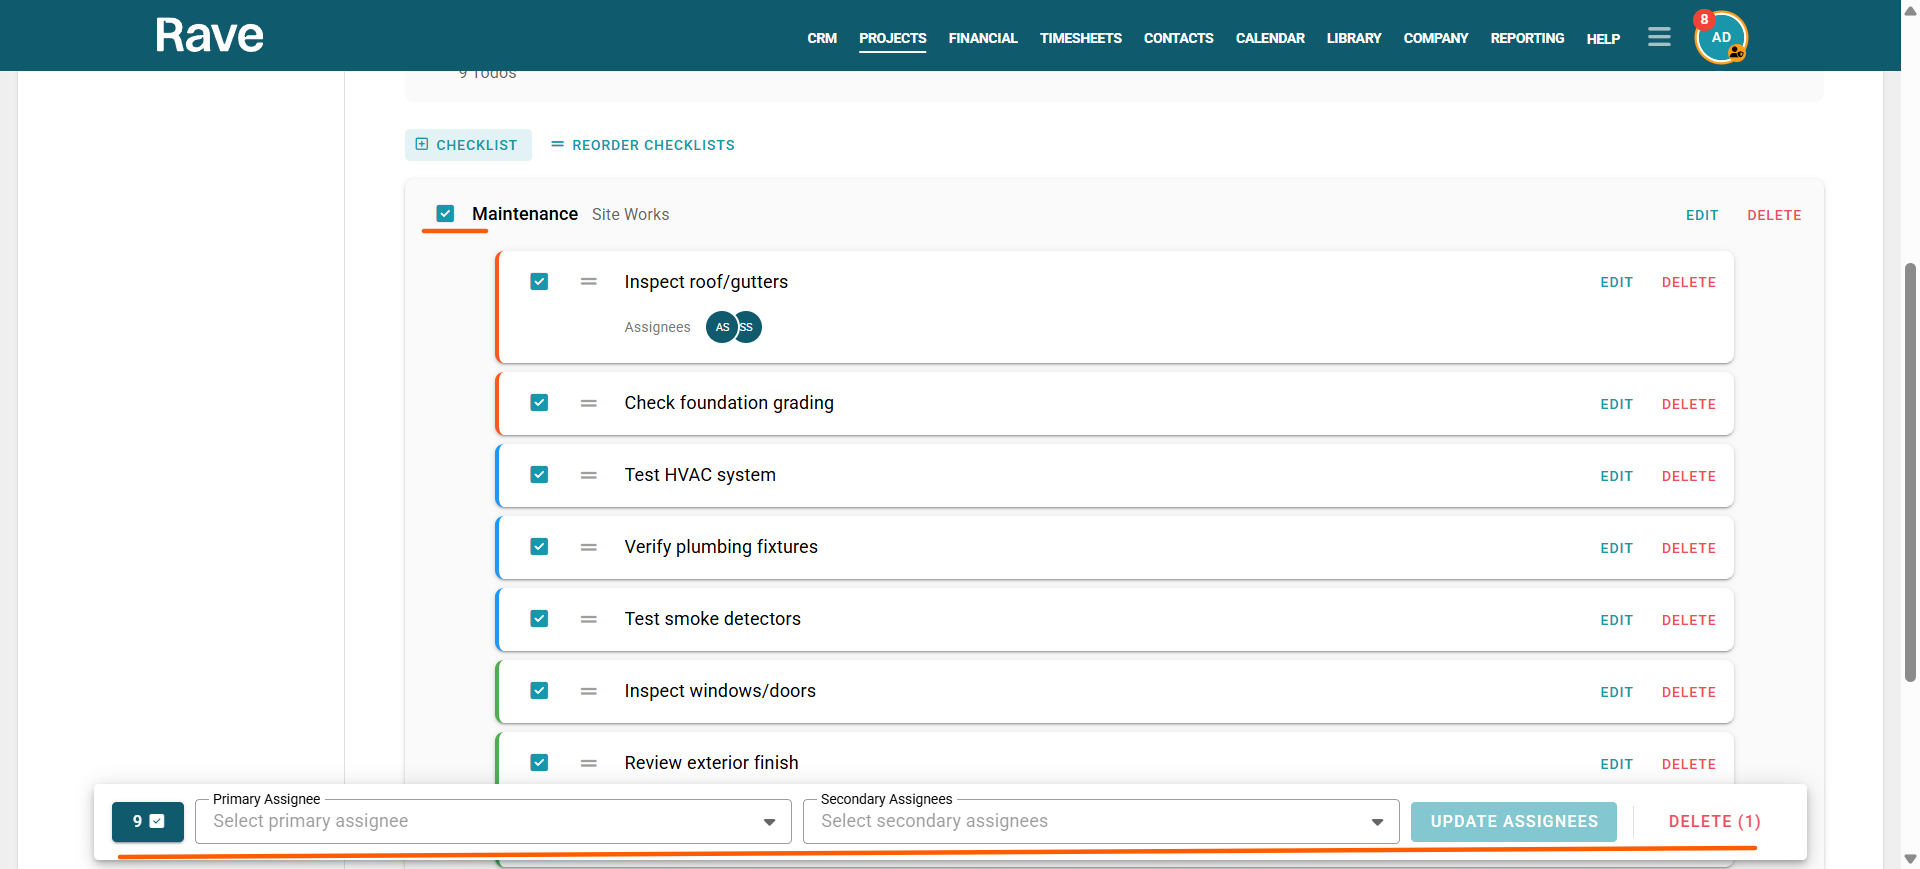Click the page vertical scrollbar thumb

pos(1910,472)
